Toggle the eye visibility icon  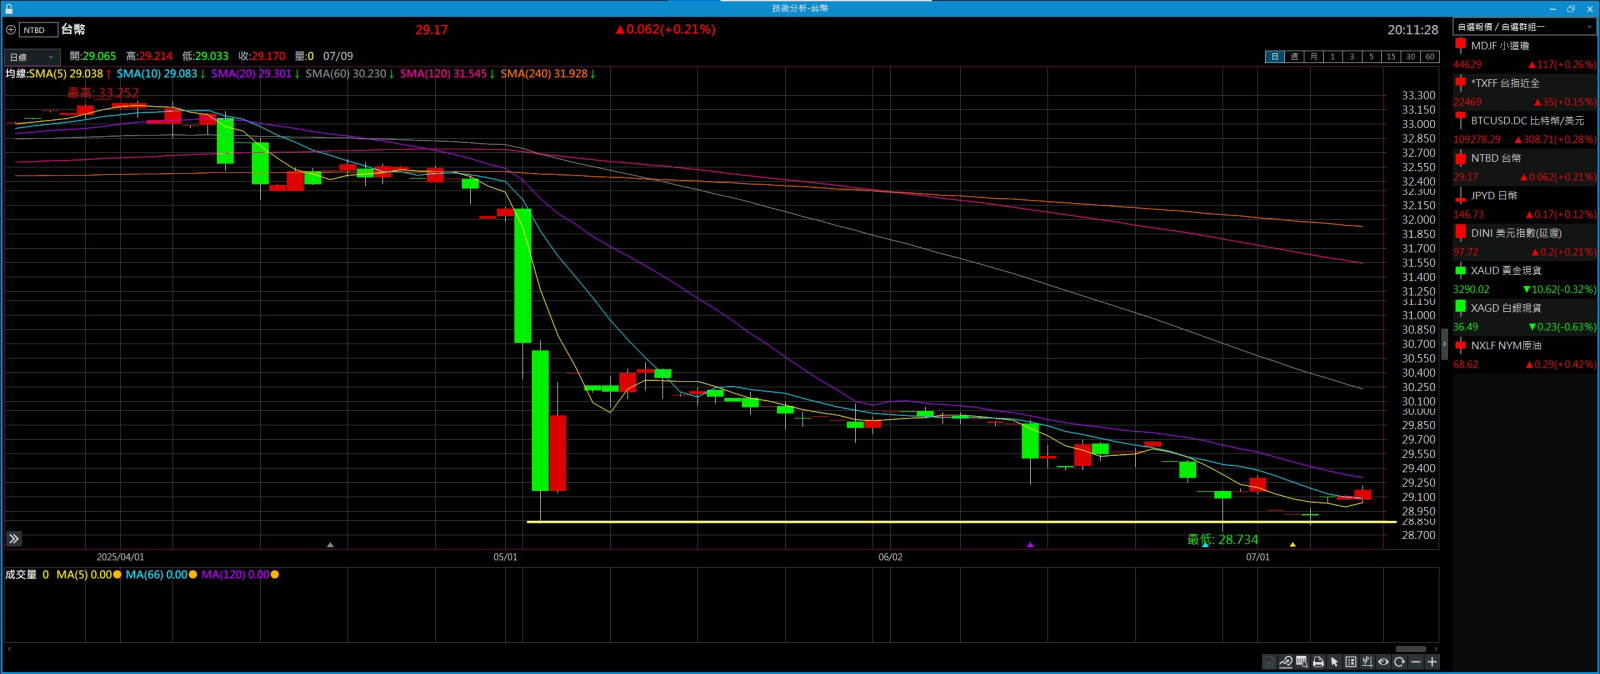[1383, 662]
